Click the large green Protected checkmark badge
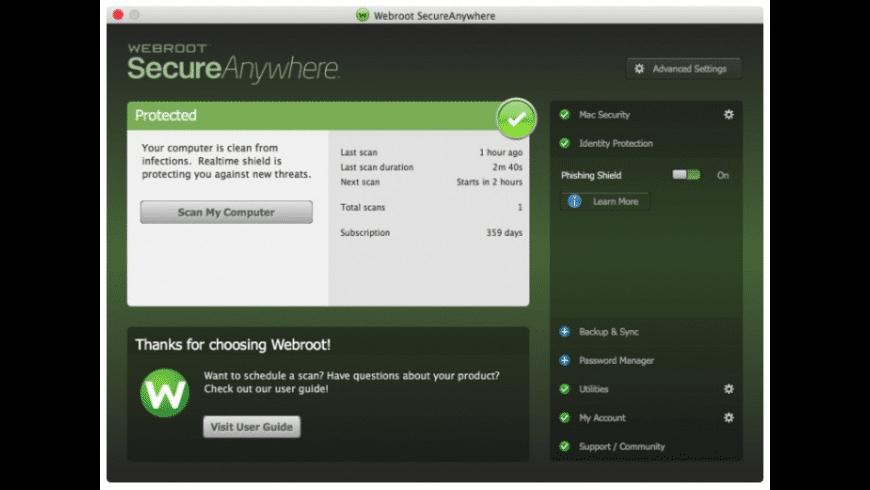 (516, 118)
